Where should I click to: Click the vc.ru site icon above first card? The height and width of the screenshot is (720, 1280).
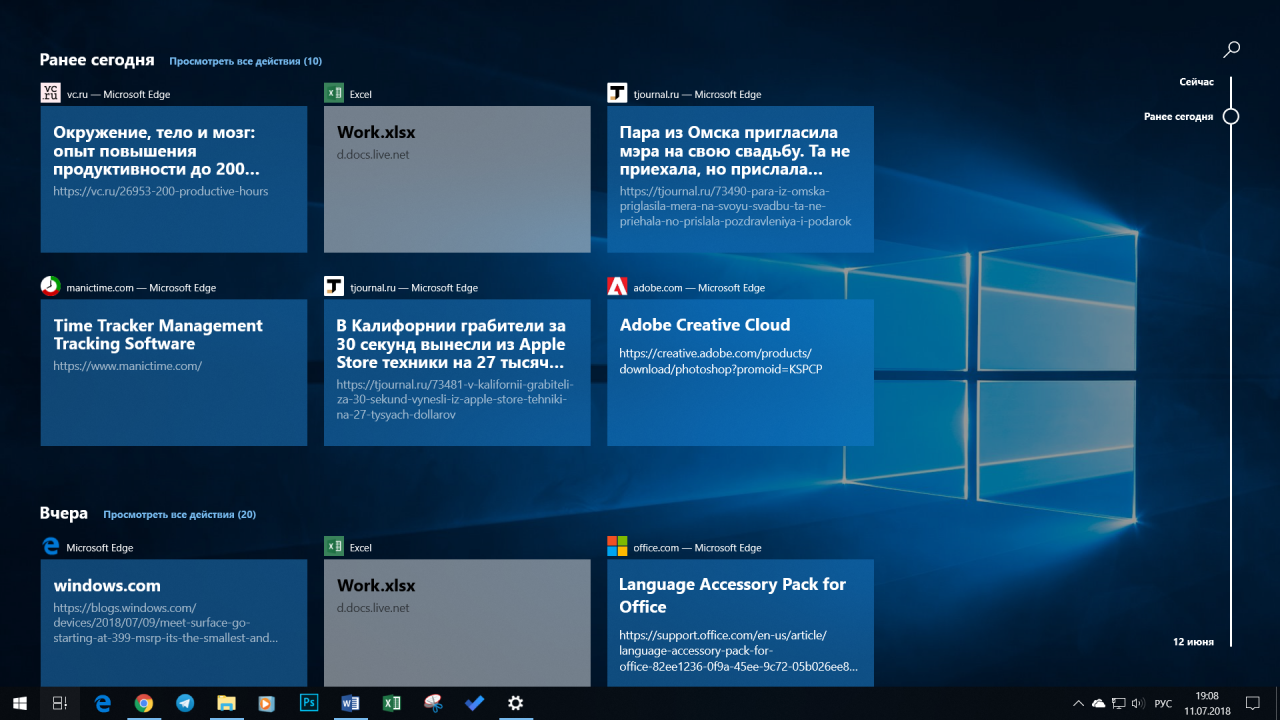tap(50, 93)
